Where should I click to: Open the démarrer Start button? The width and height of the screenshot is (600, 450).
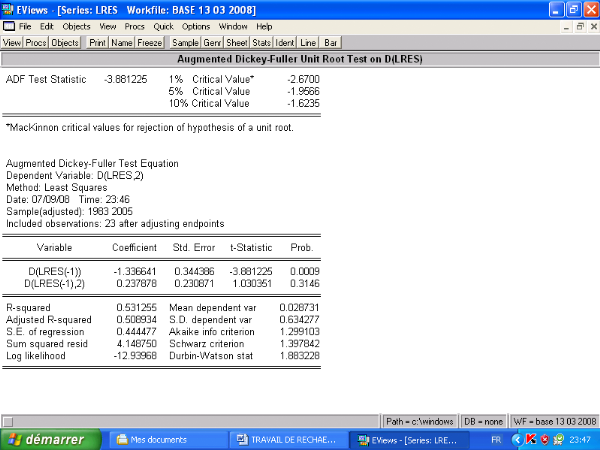coord(51,440)
